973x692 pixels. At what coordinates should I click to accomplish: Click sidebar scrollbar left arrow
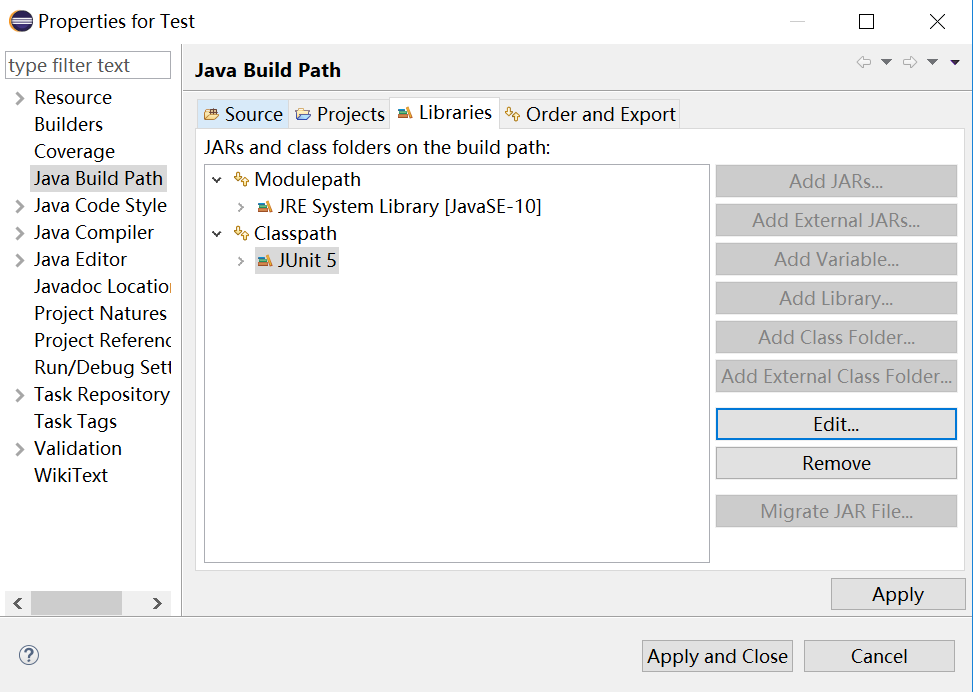(x=18, y=603)
